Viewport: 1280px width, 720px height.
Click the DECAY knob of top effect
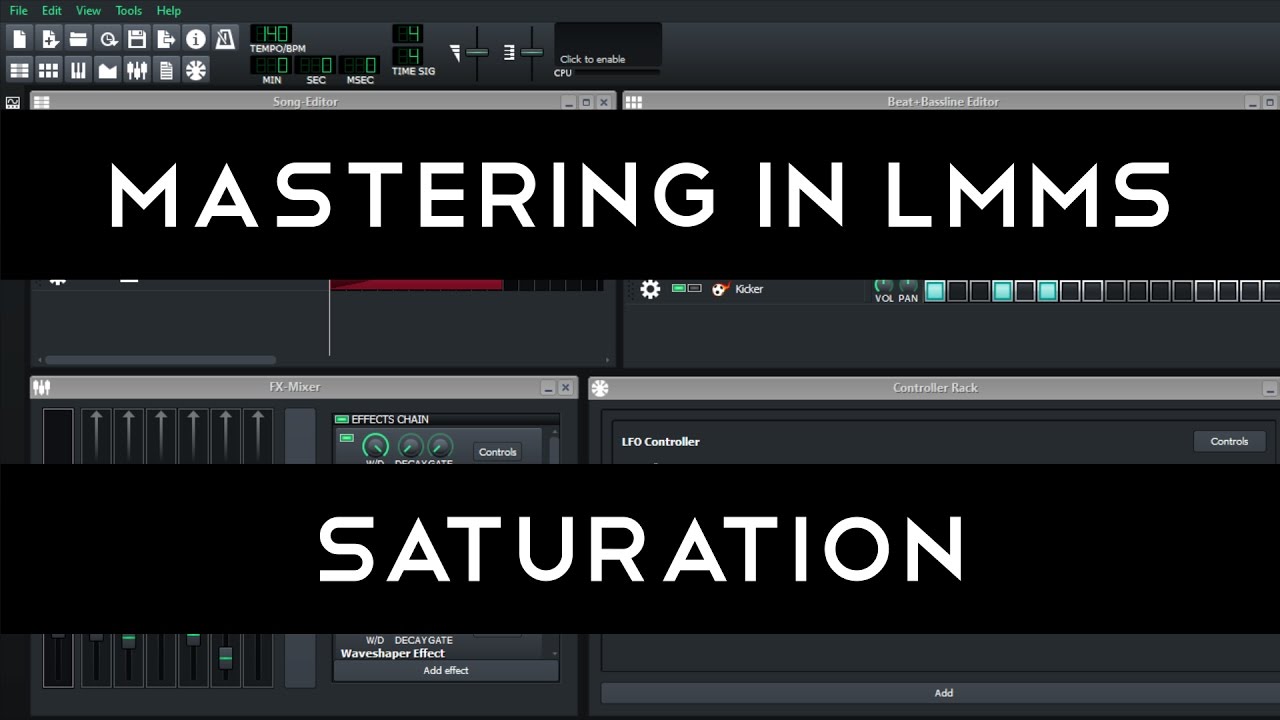tap(410, 447)
